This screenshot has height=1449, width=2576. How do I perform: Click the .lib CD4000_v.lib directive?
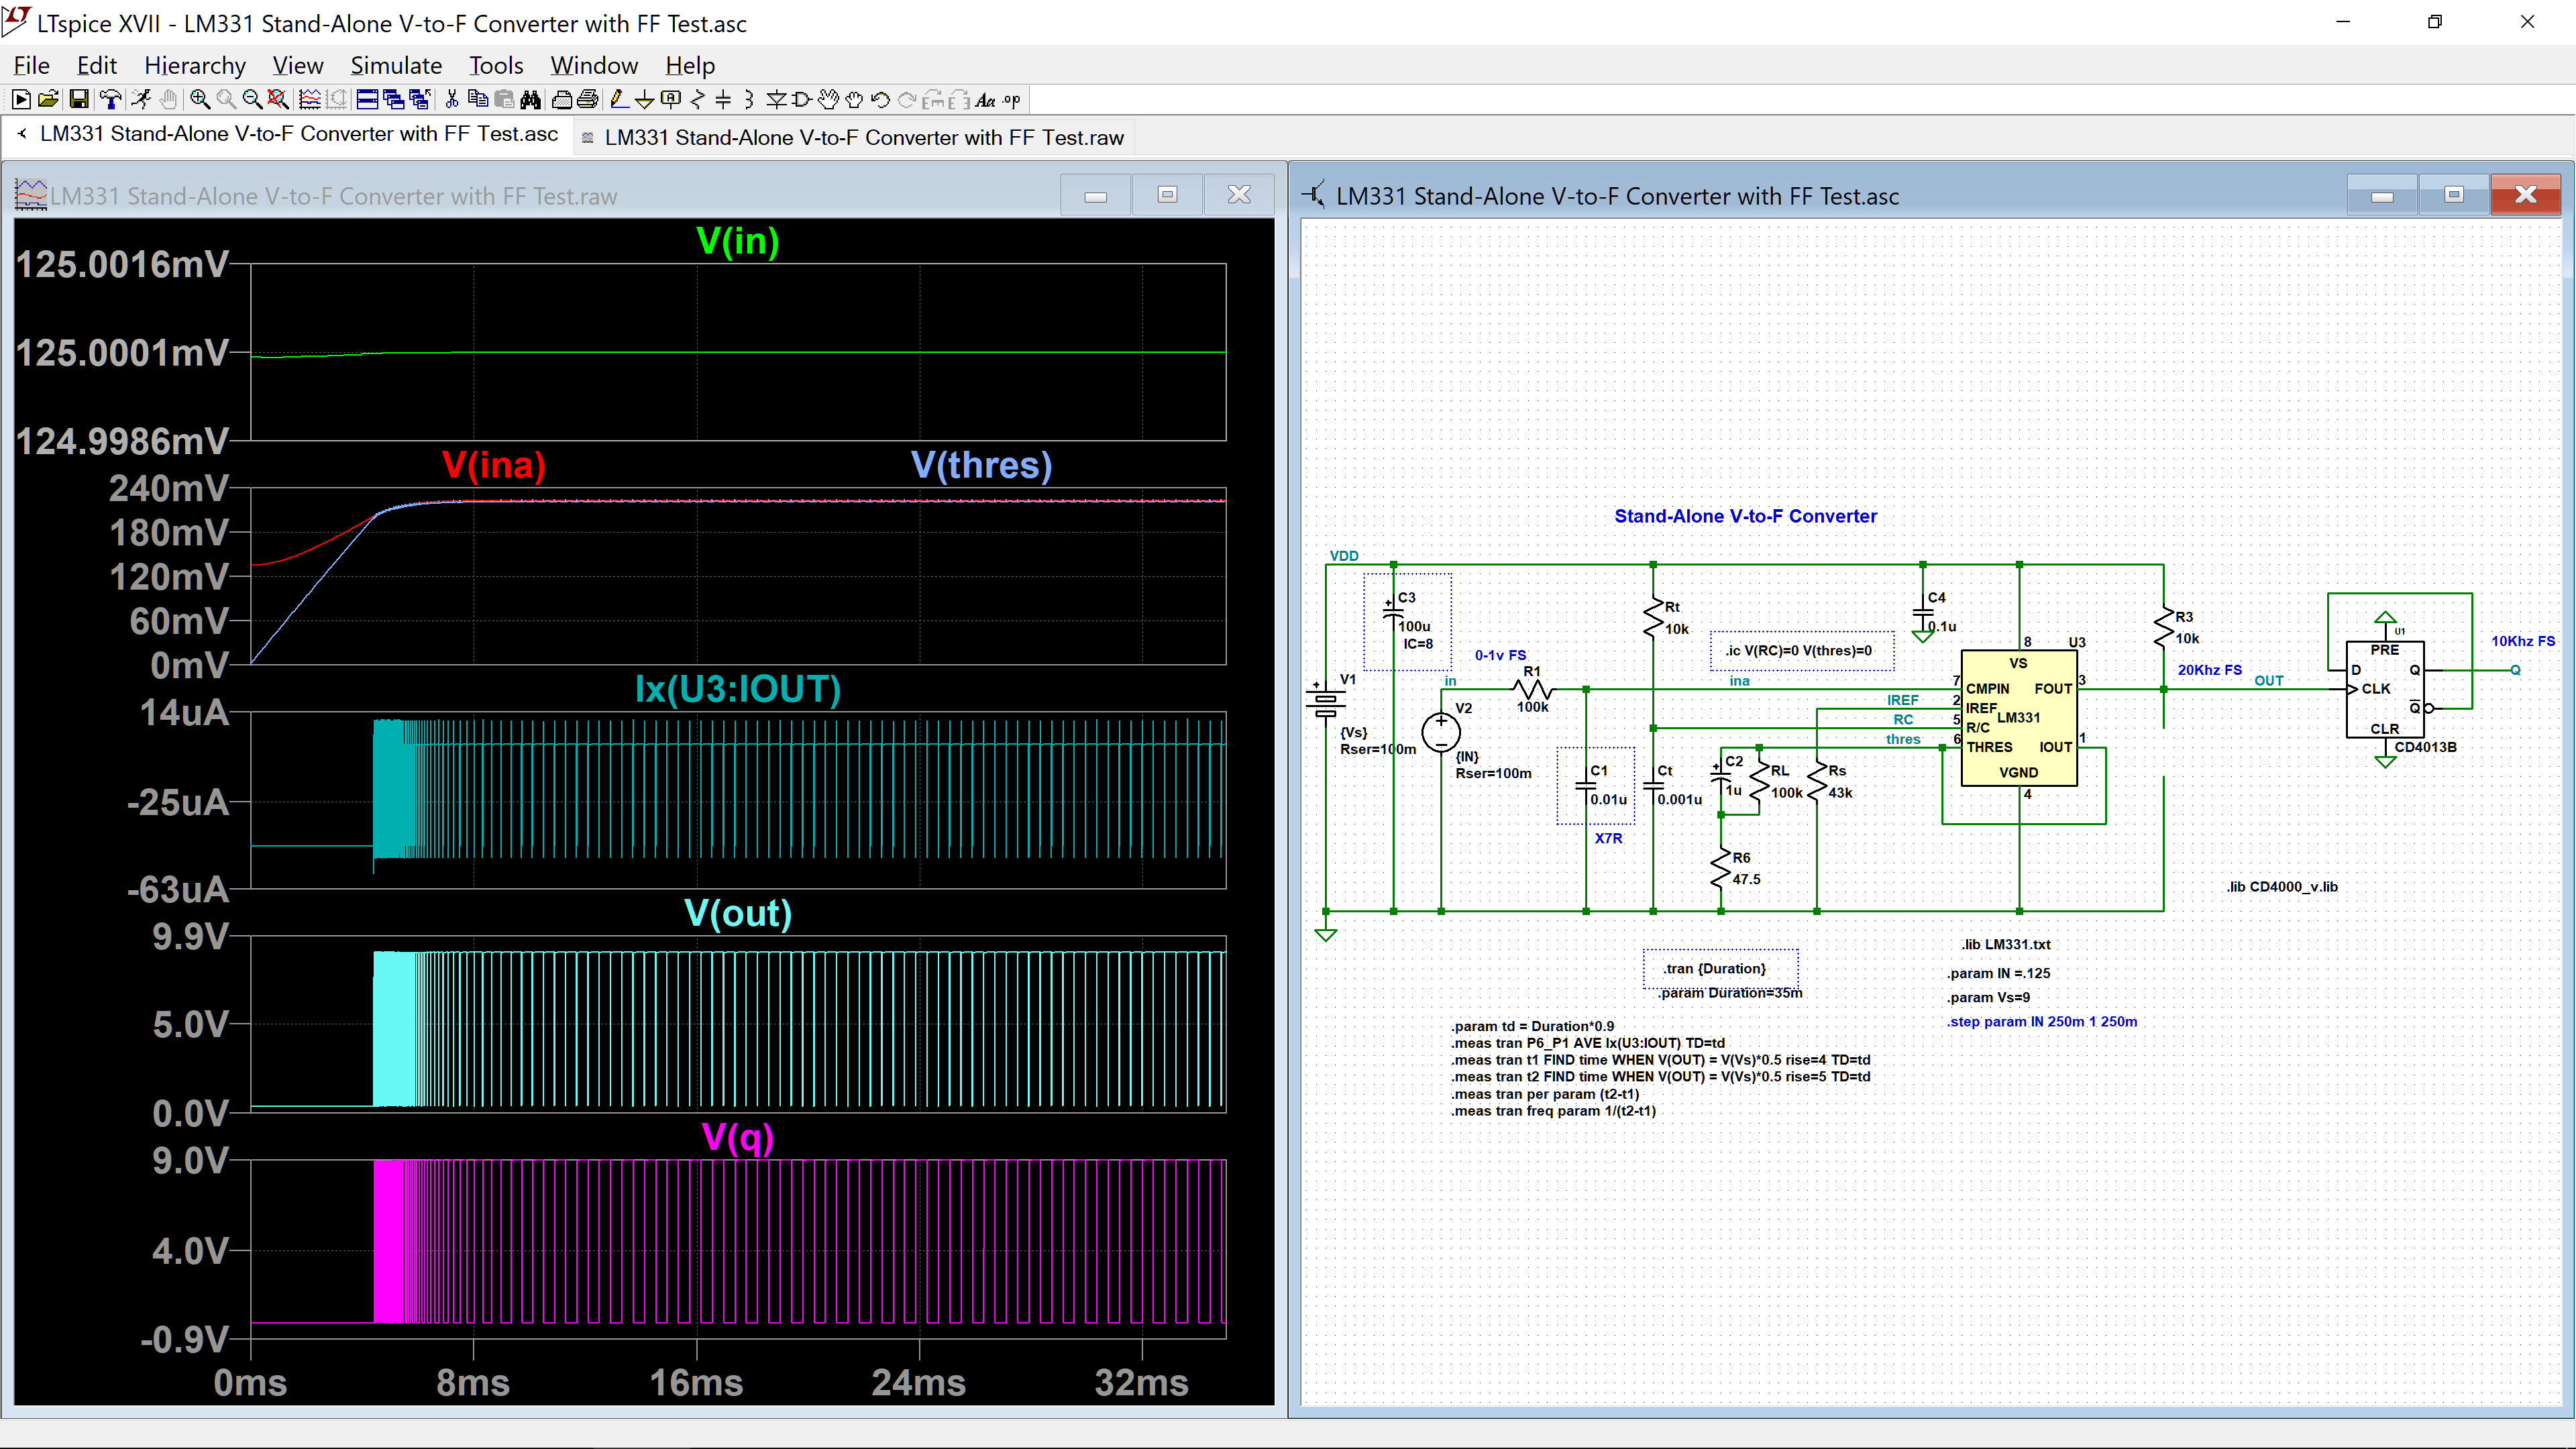[2282, 886]
